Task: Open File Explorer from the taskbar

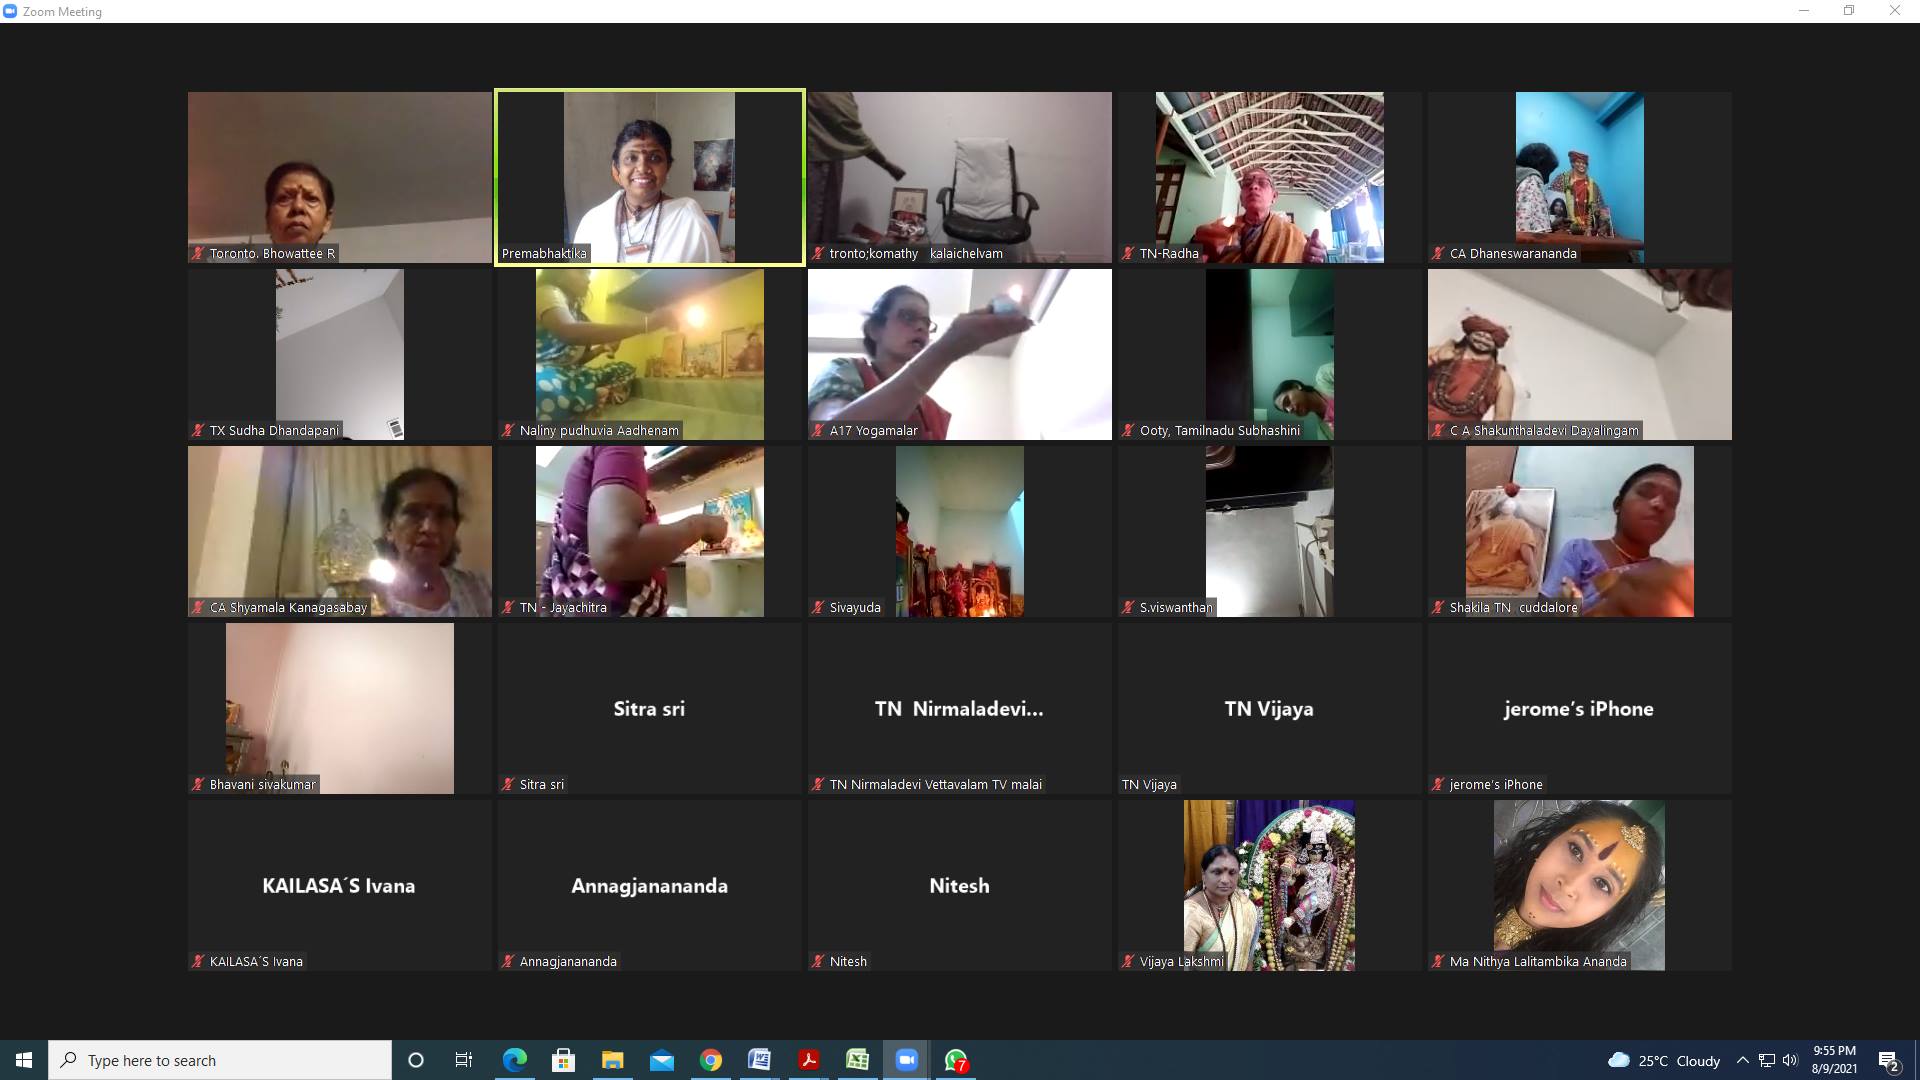Action: click(612, 1060)
